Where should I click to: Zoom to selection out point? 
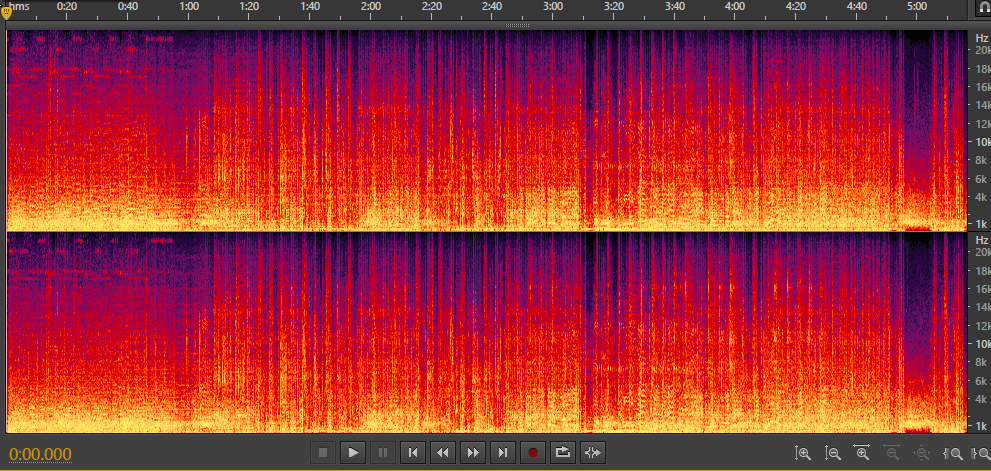pyautogui.click(x=982, y=453)
